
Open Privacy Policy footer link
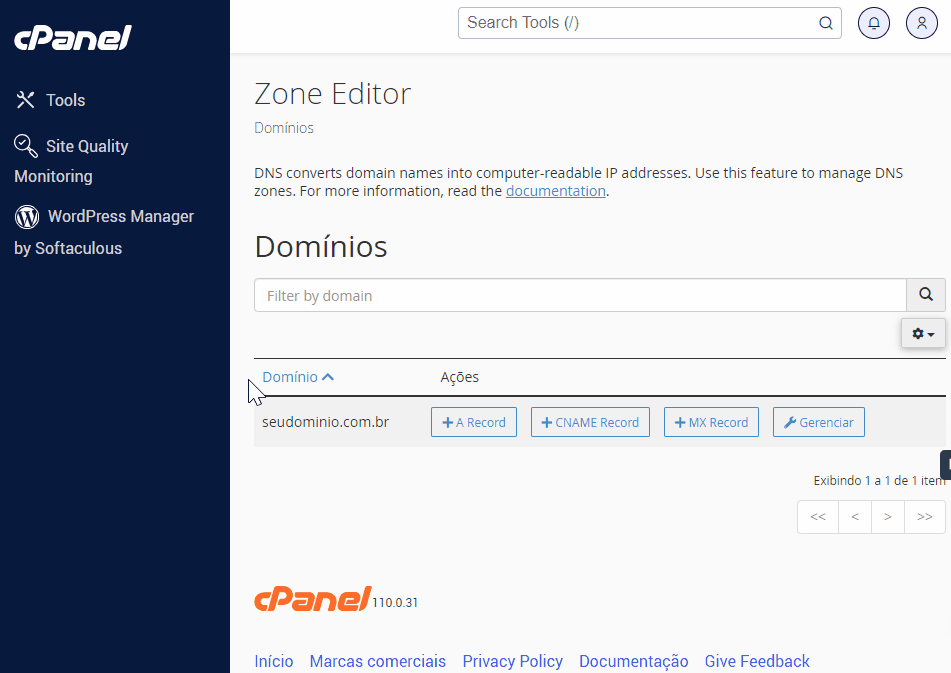coord(512,661)
